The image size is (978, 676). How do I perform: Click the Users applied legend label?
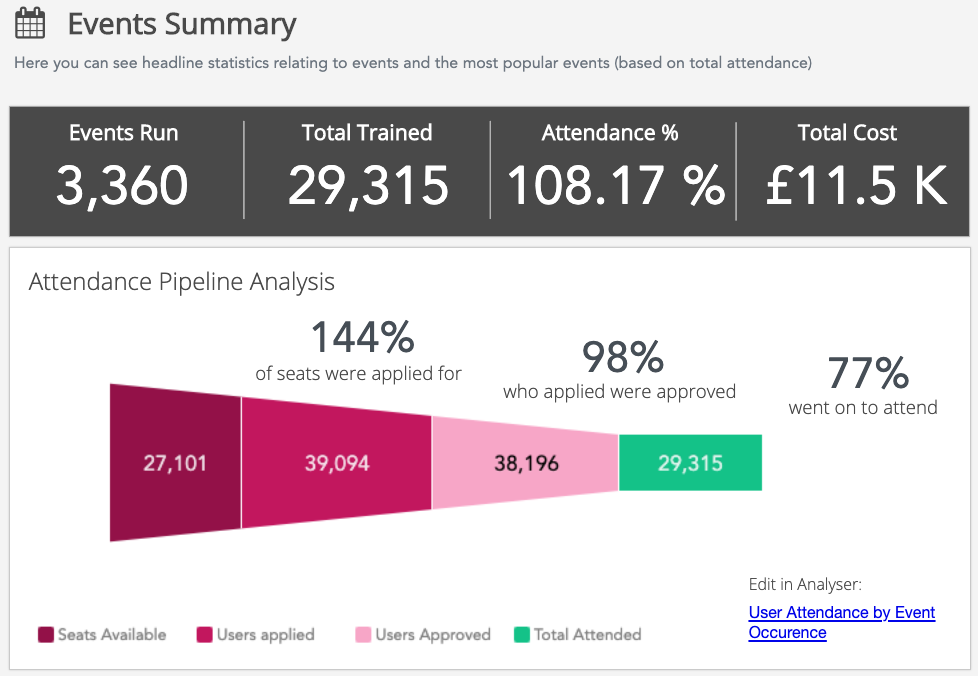tap(265, 634)
